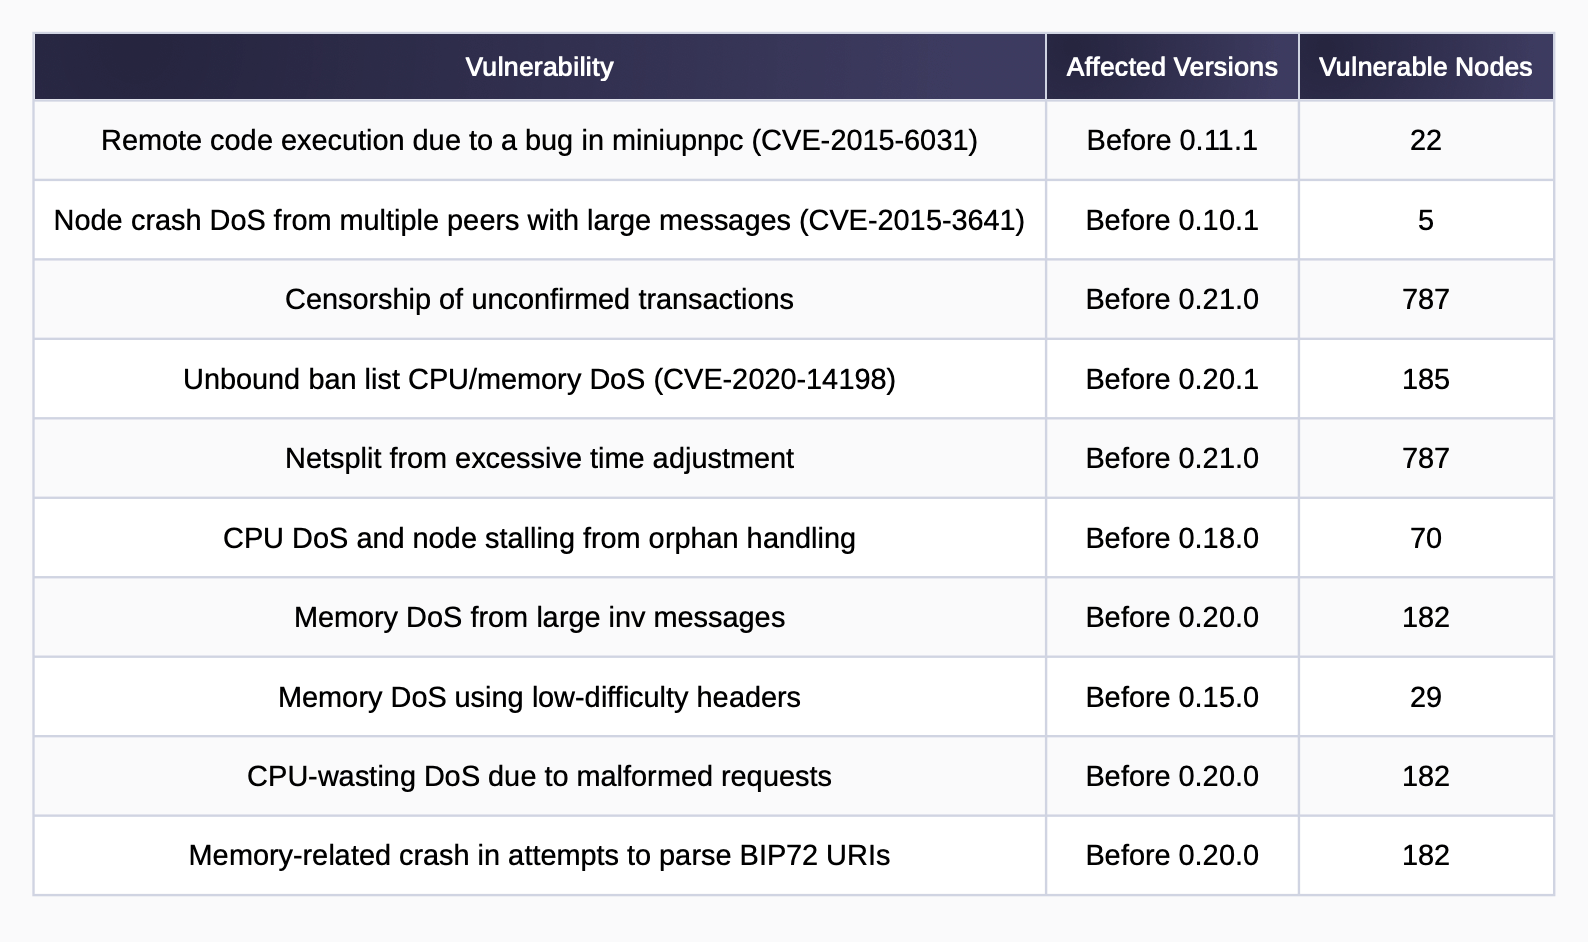Click Censorship of unconfirmed transactions entry
The width and height of the screenshot is (1588, 942).
click(x=539, y=299)
